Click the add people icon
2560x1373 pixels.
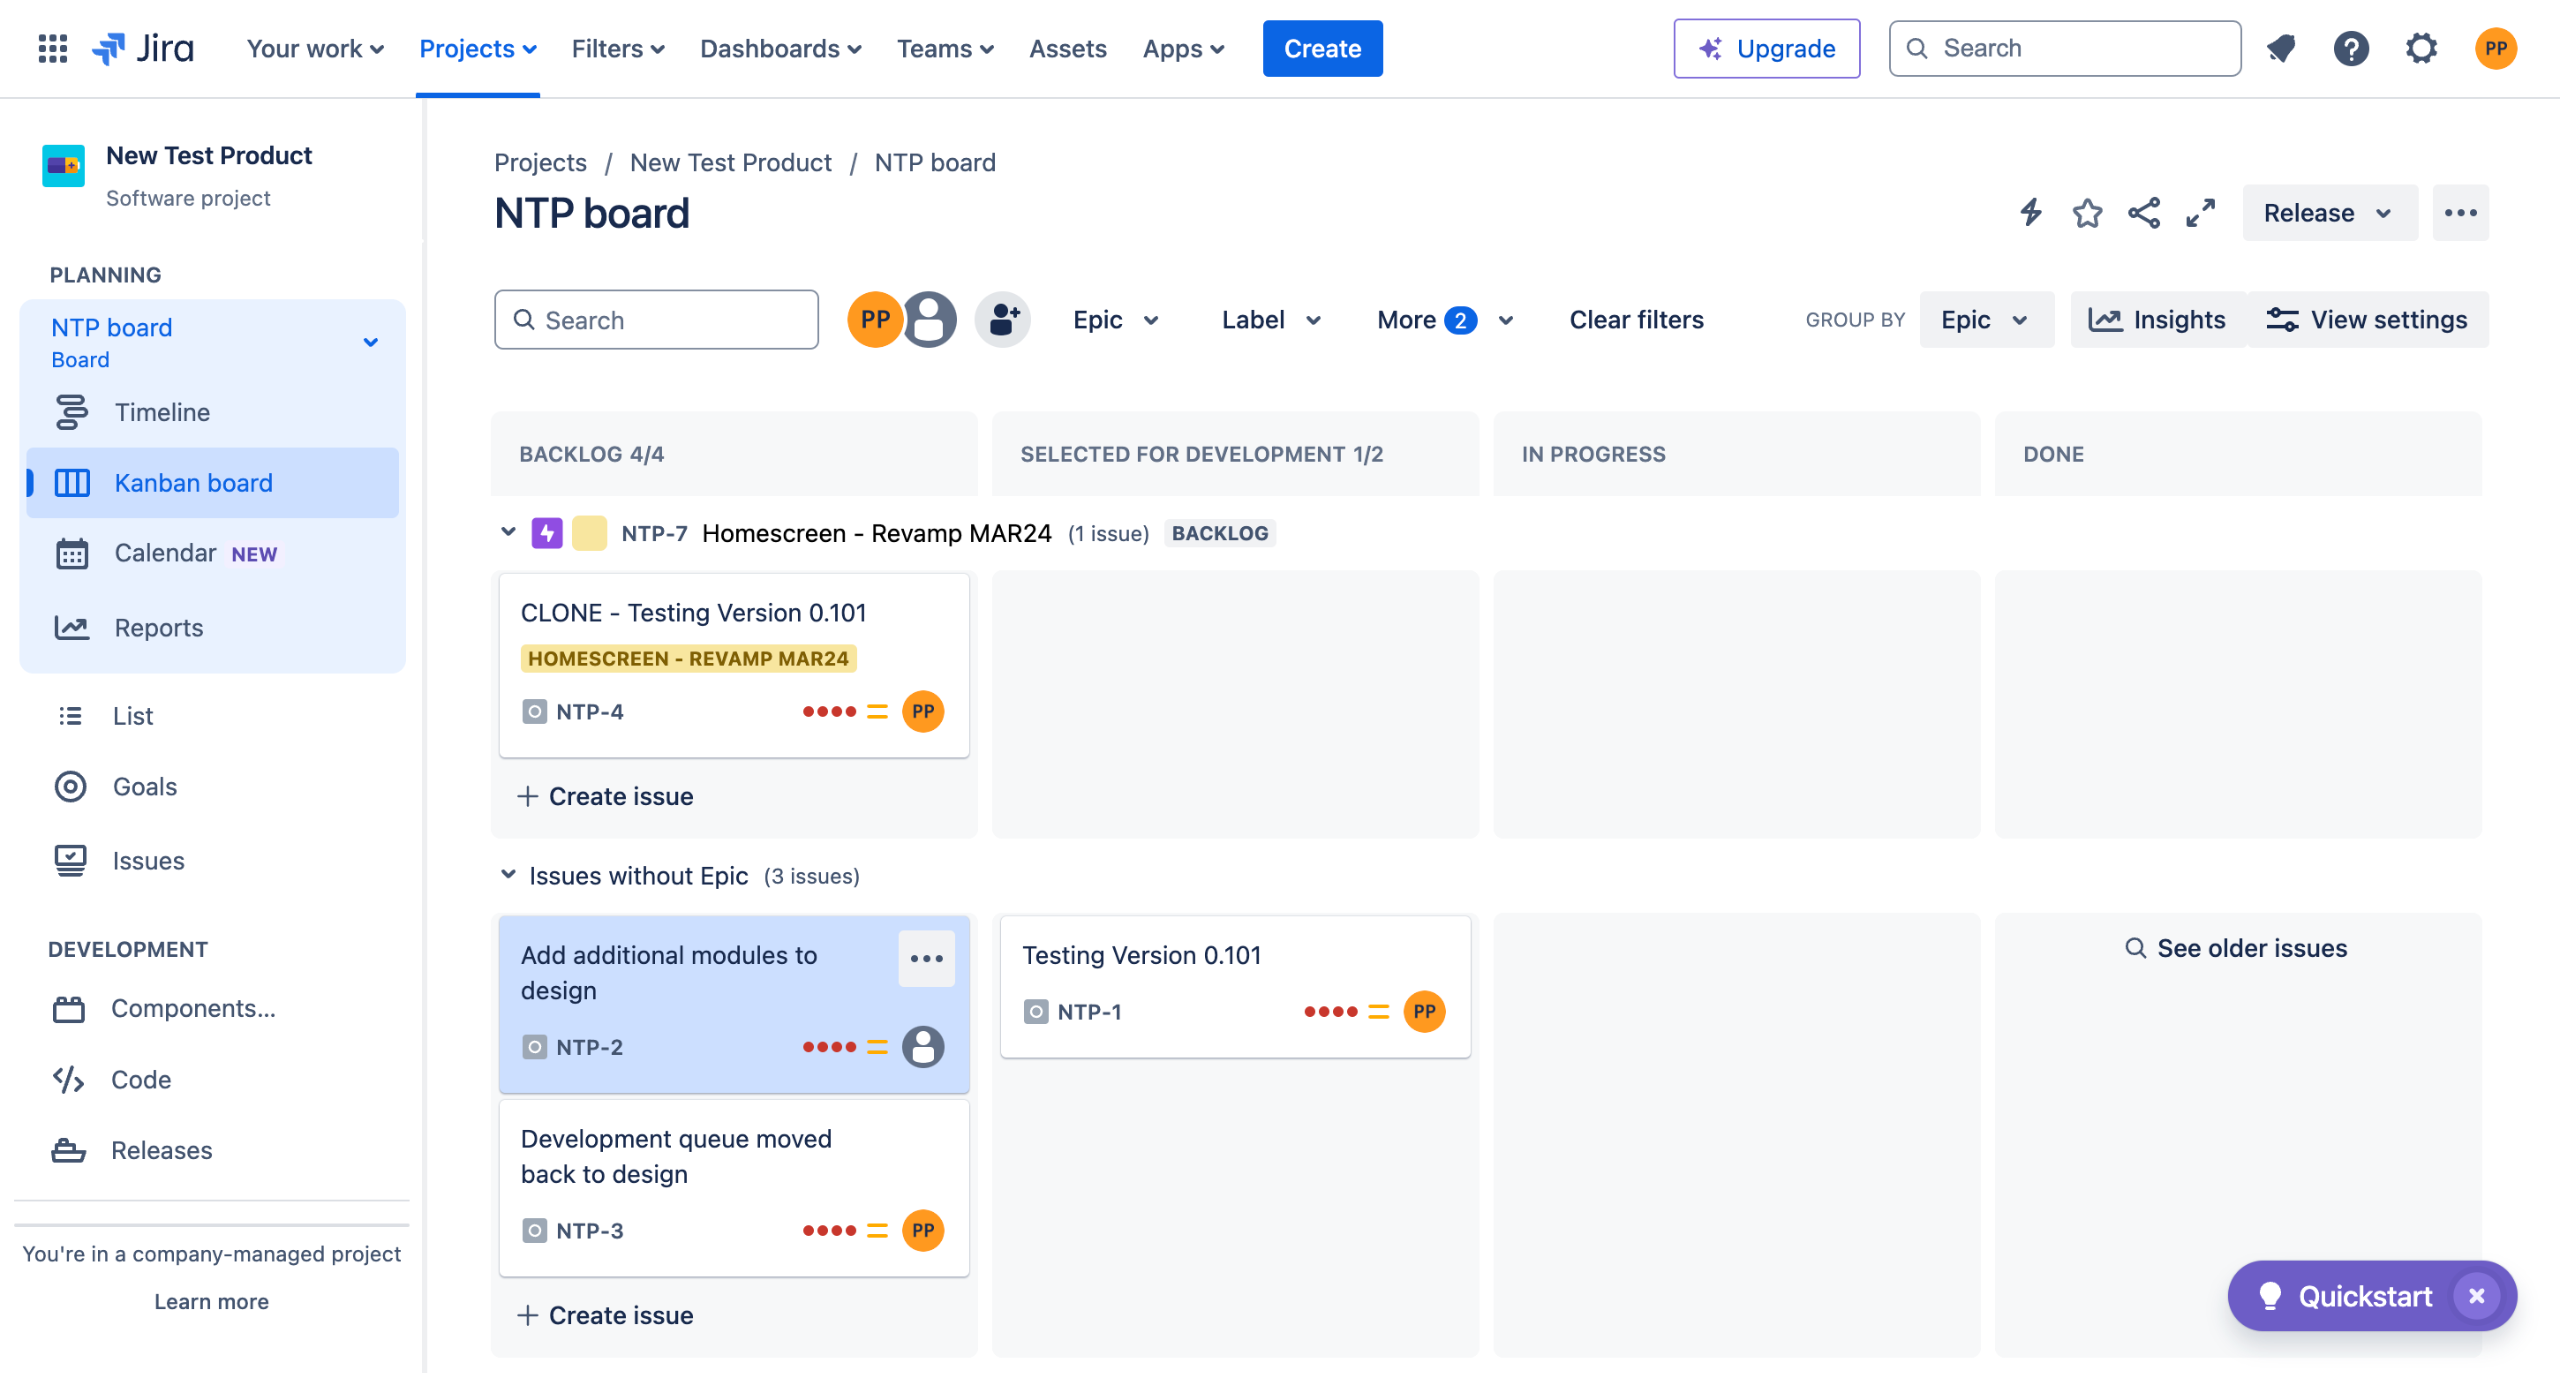click(1003, 320)
